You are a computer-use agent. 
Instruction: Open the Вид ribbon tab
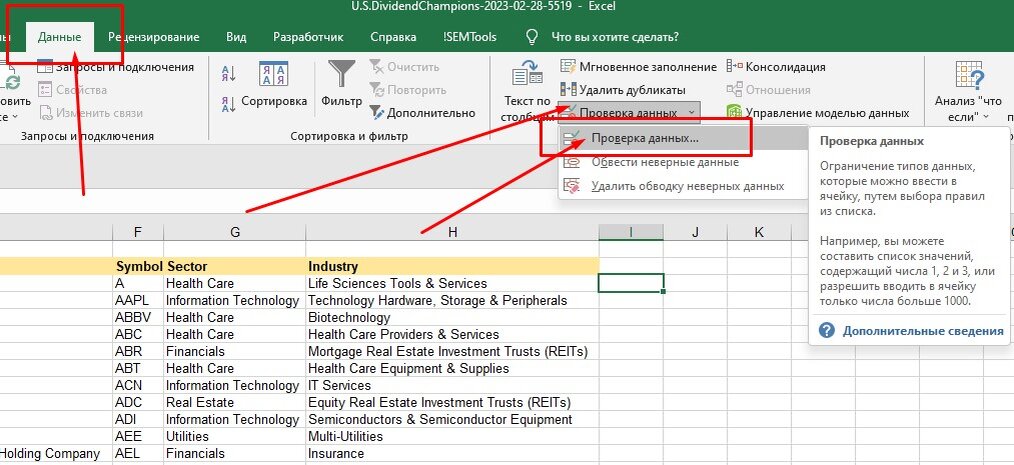(236, 37)
